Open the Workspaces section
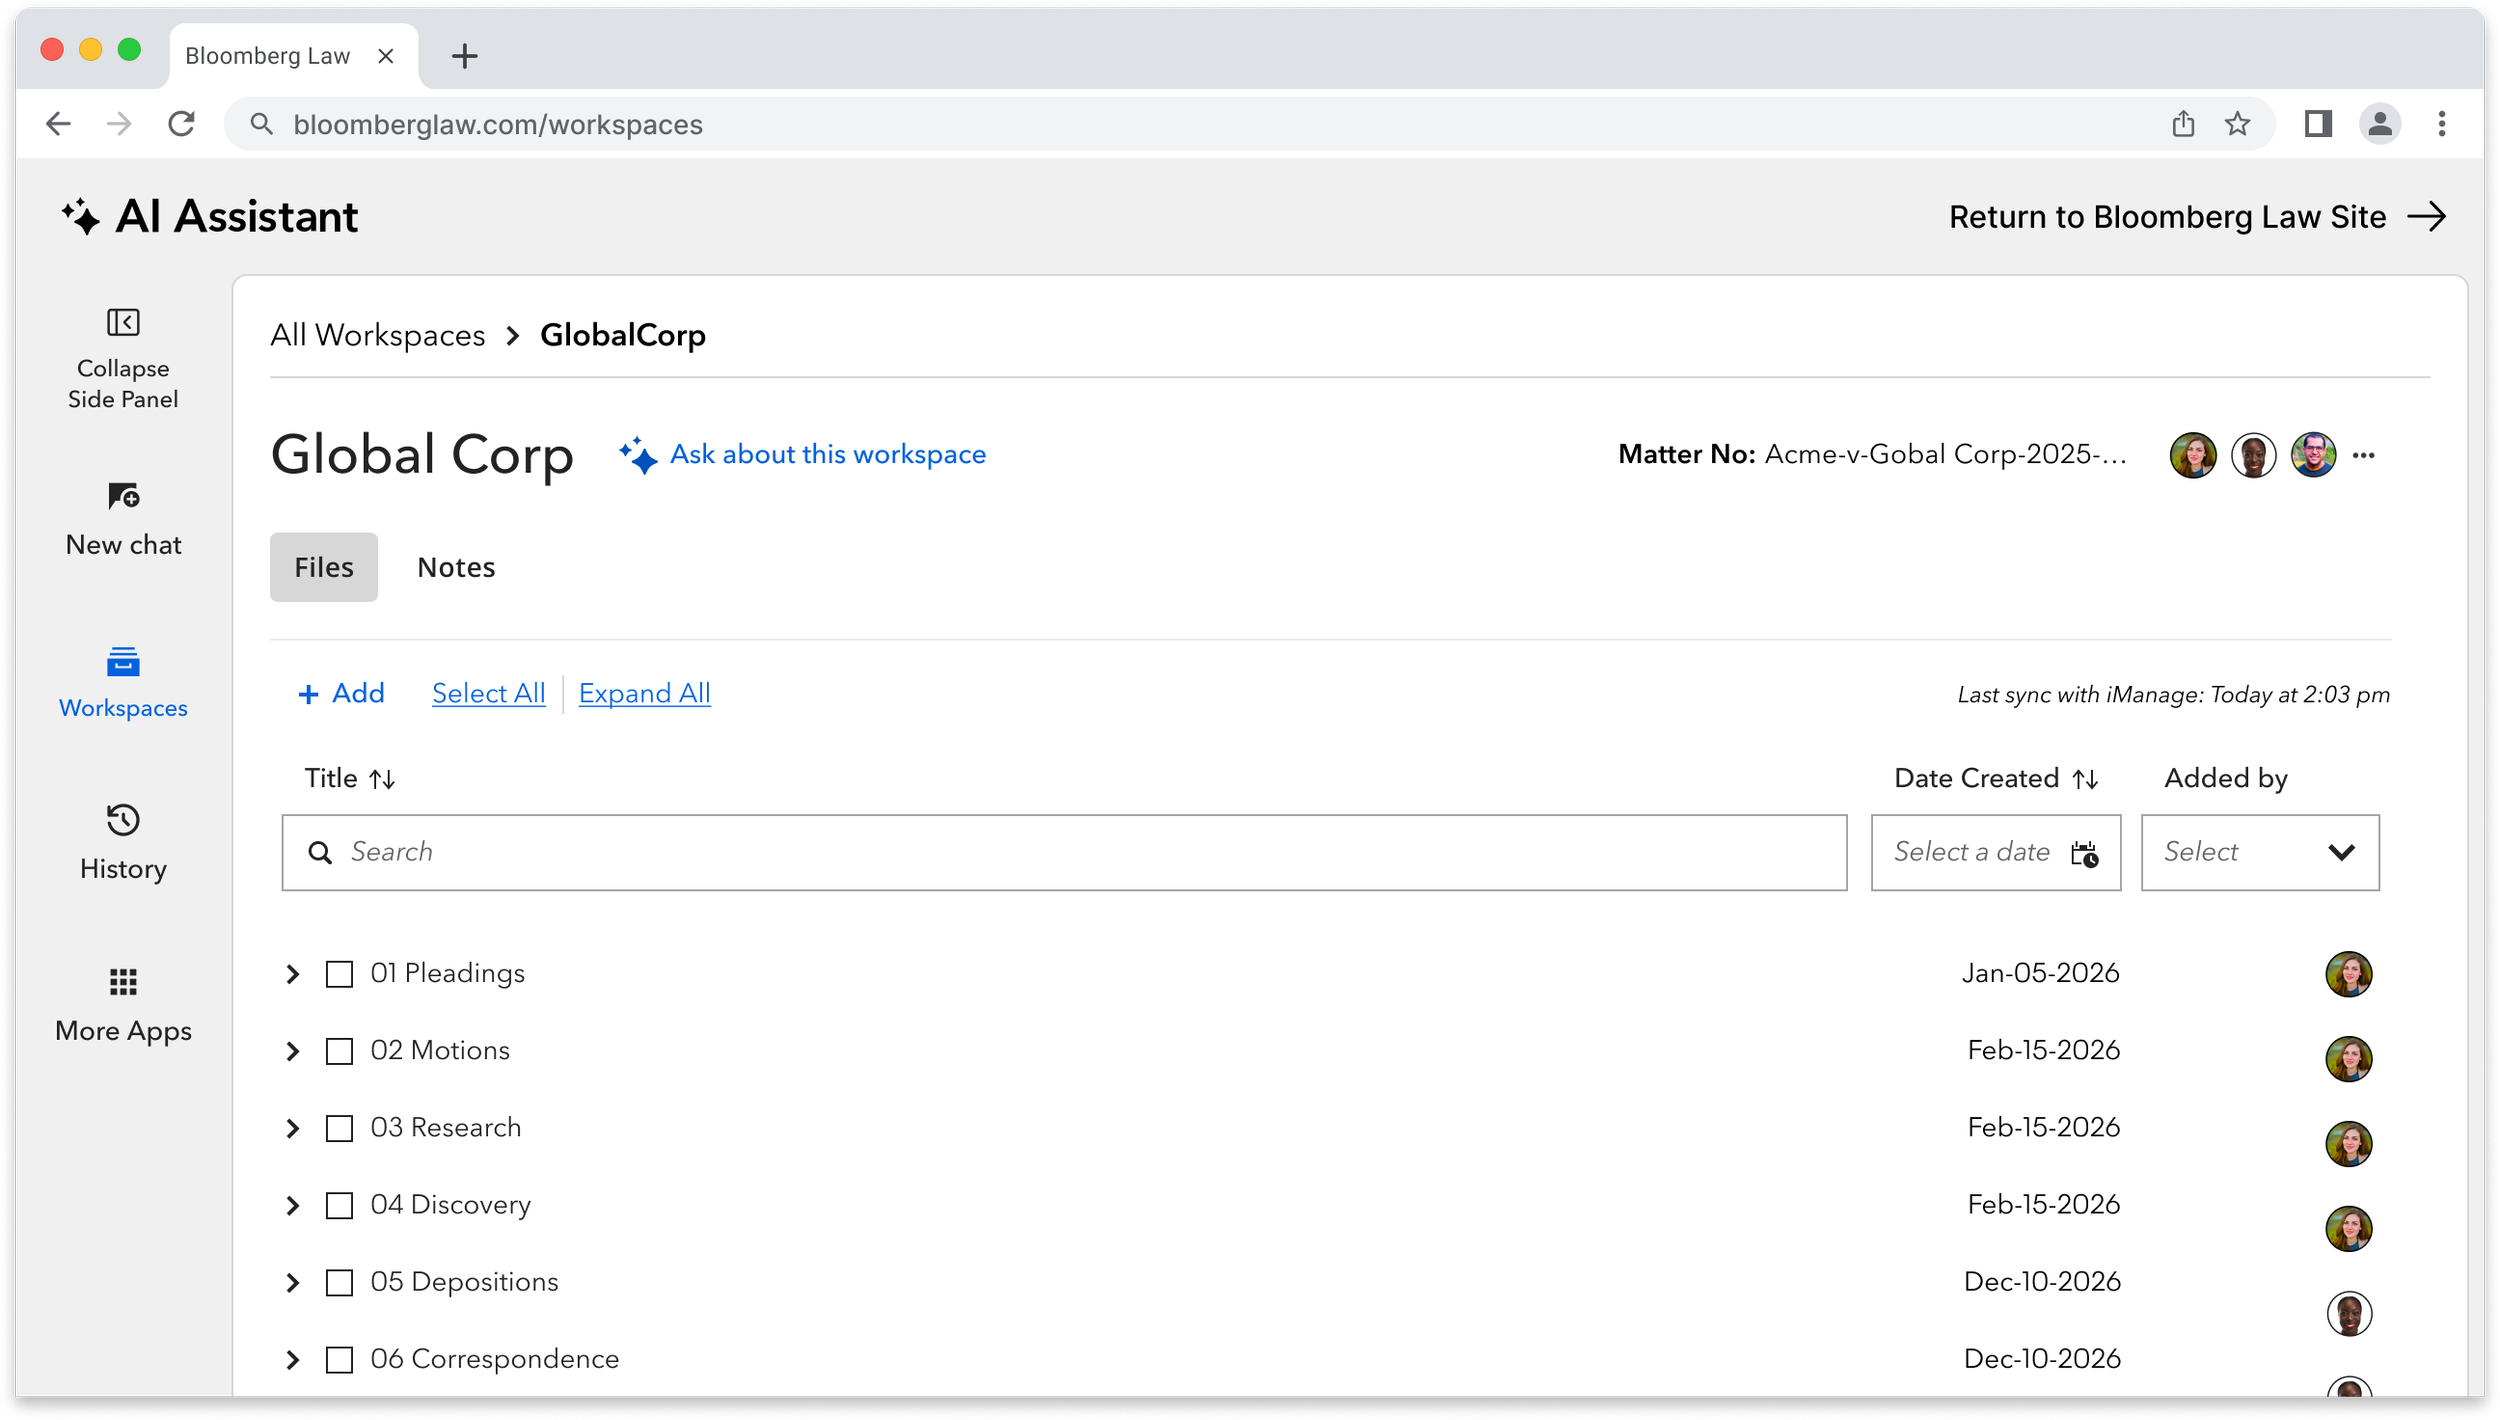This screenshot has height=1420, width=2500. click(122, 683)
